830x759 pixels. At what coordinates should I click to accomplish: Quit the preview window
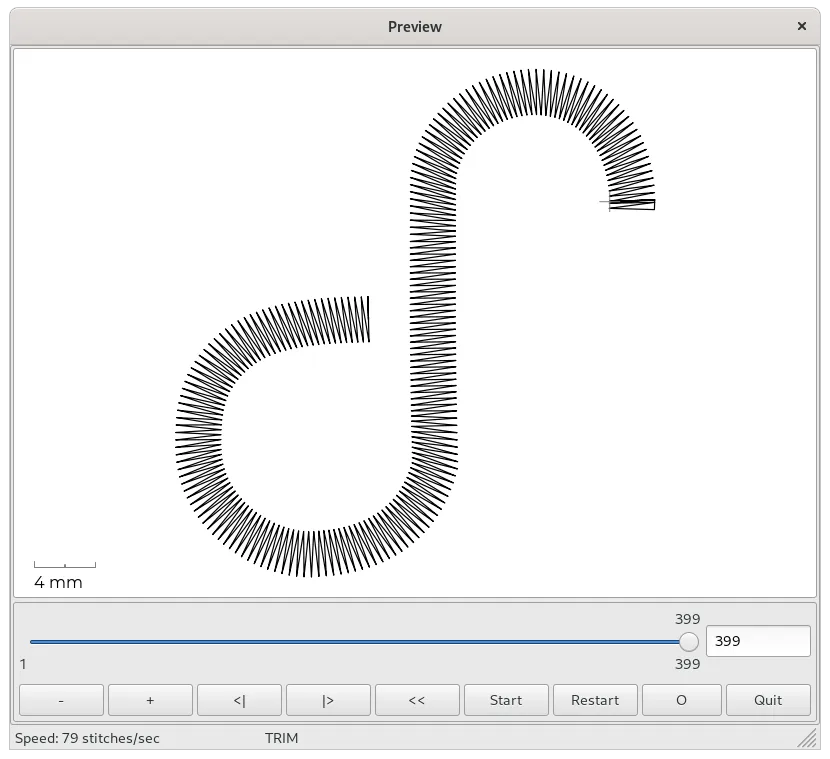coord(768,700)
